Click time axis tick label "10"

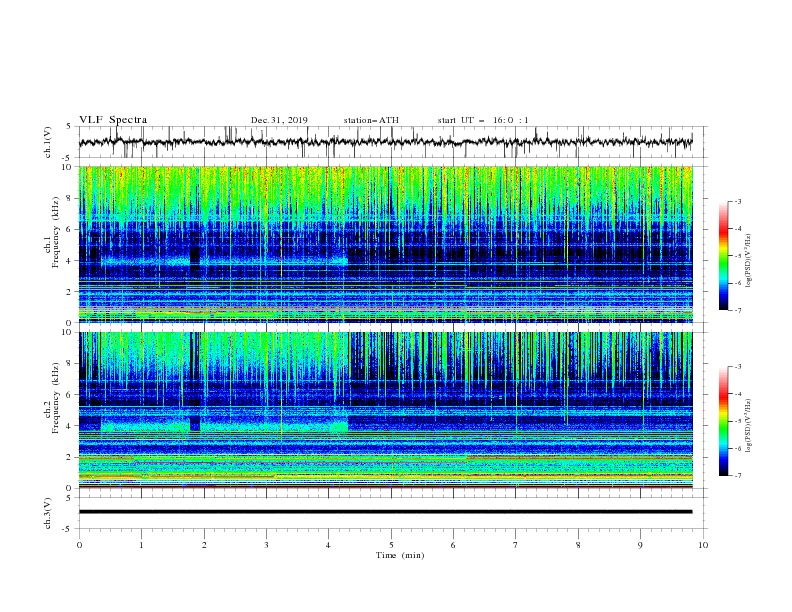click(703, 545)
